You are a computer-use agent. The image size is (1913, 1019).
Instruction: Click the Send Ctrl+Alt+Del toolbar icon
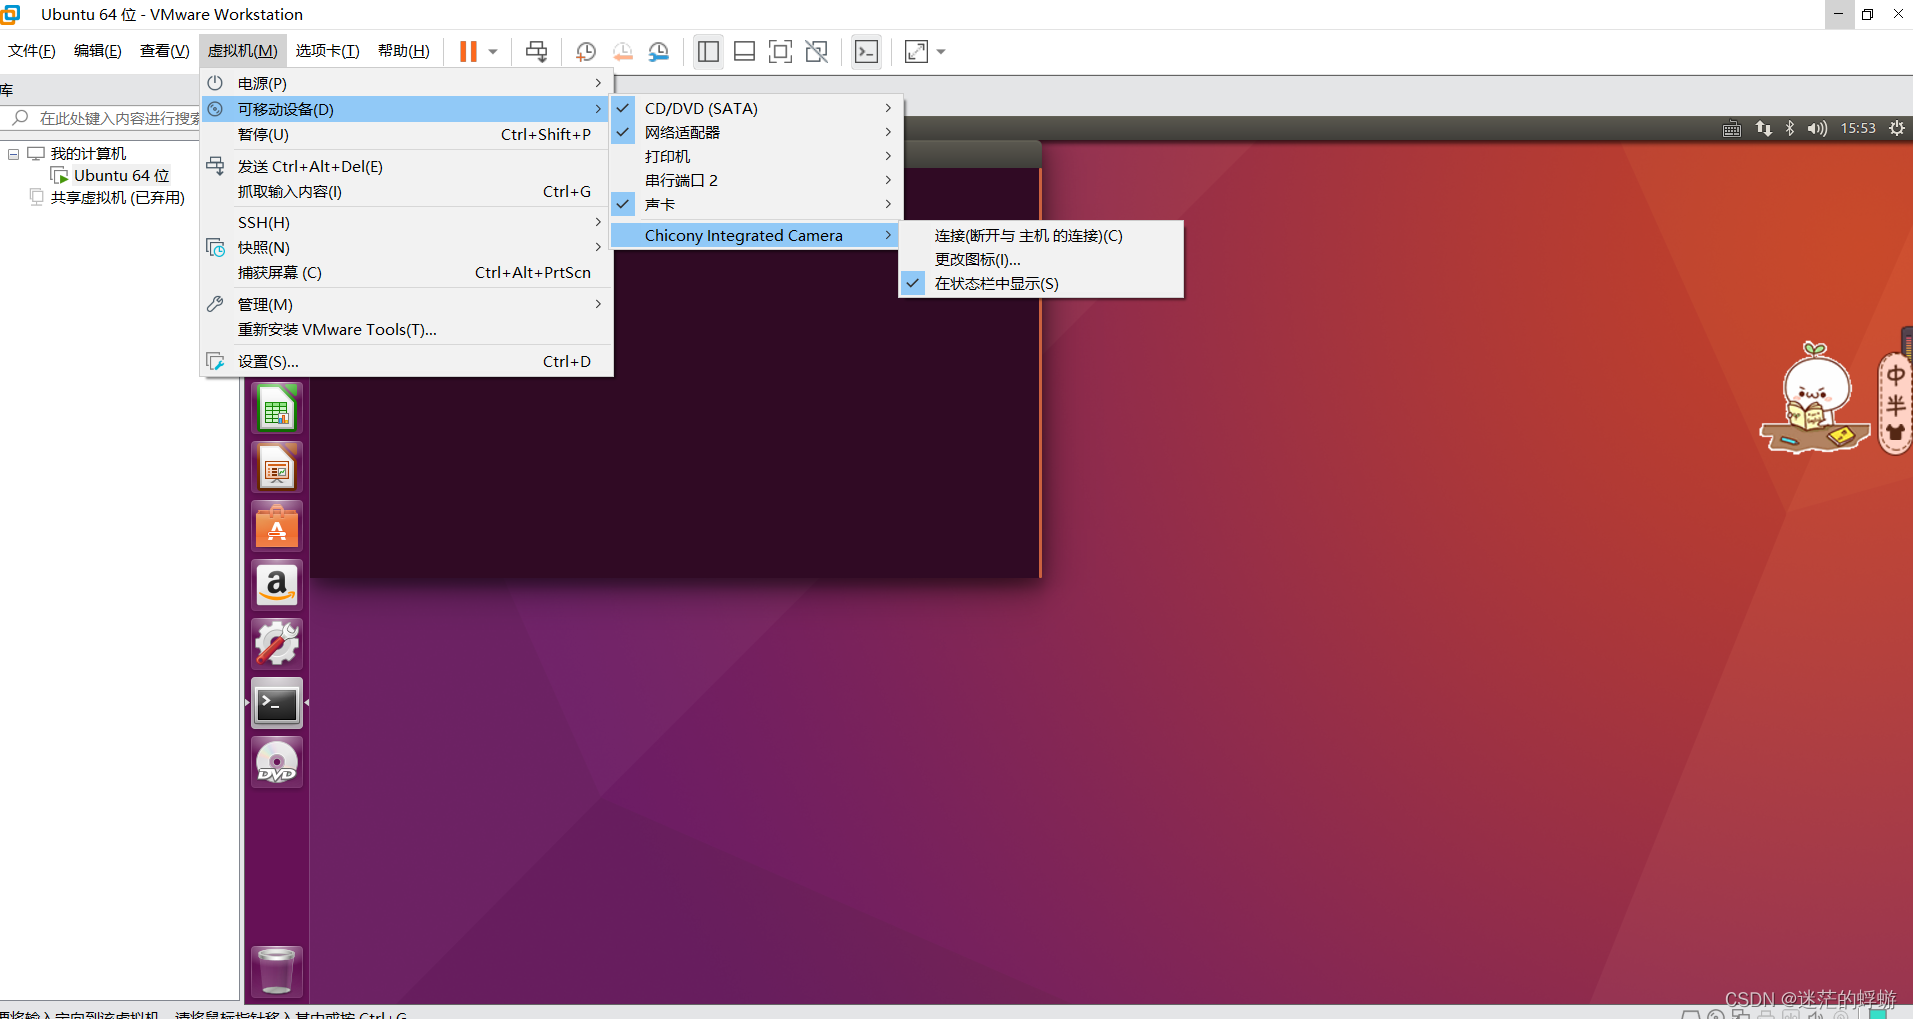537,51
